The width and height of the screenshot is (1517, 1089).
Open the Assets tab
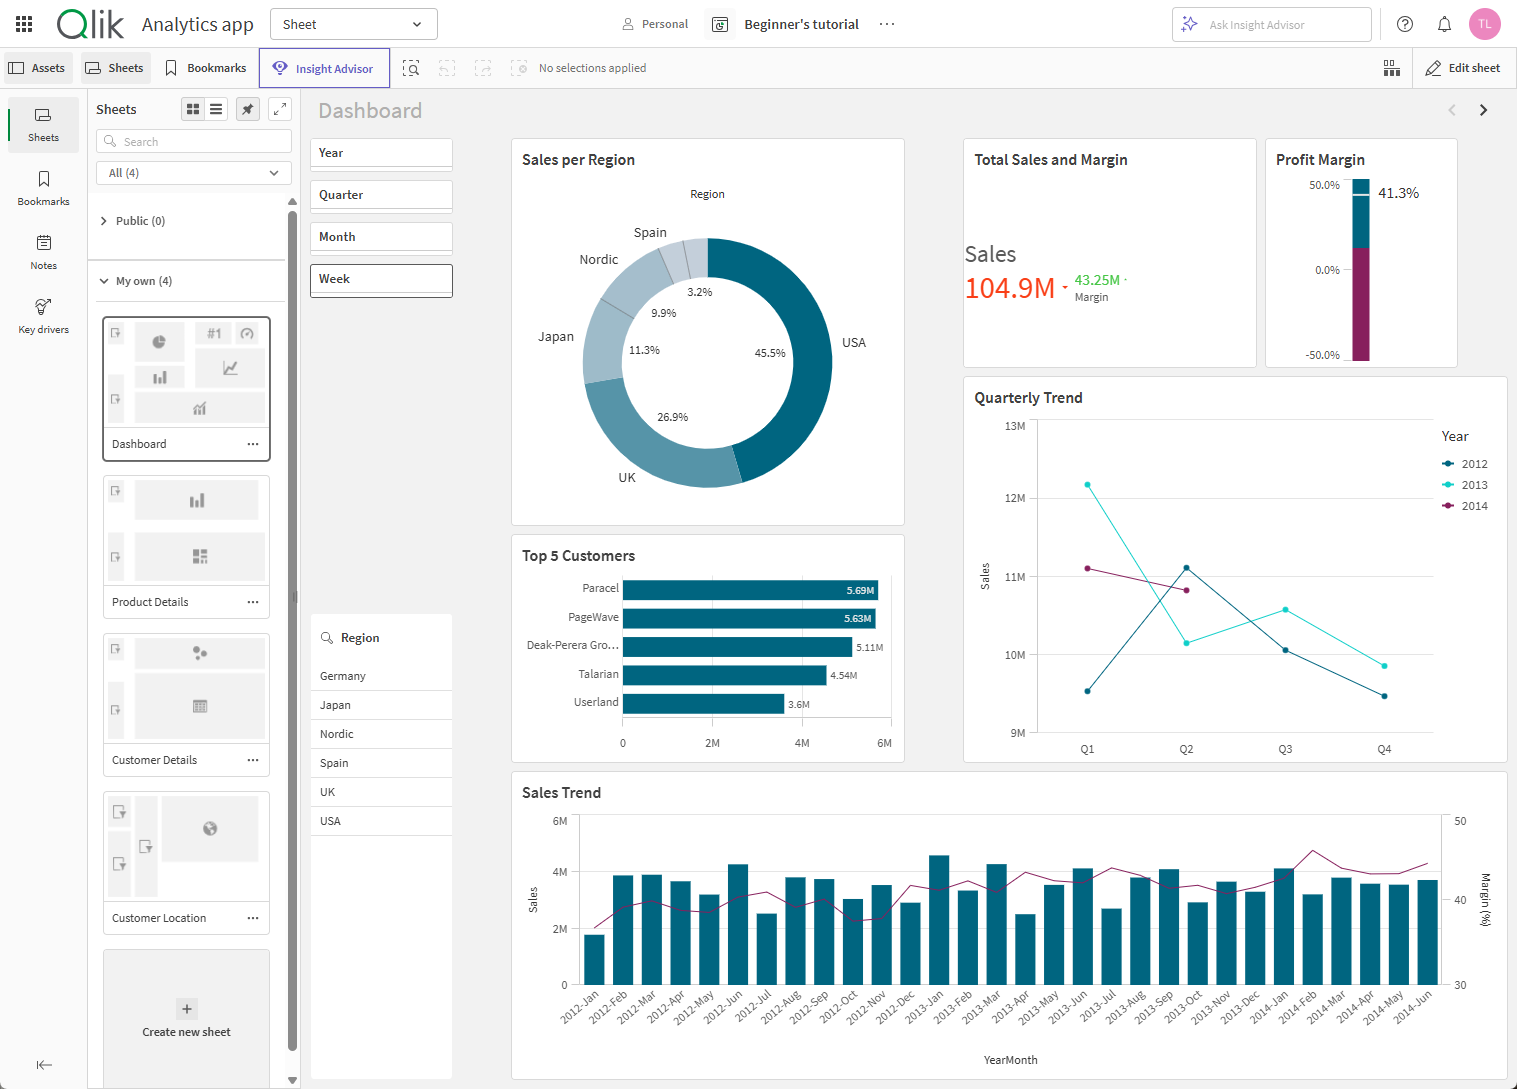(x=37, y=67)
